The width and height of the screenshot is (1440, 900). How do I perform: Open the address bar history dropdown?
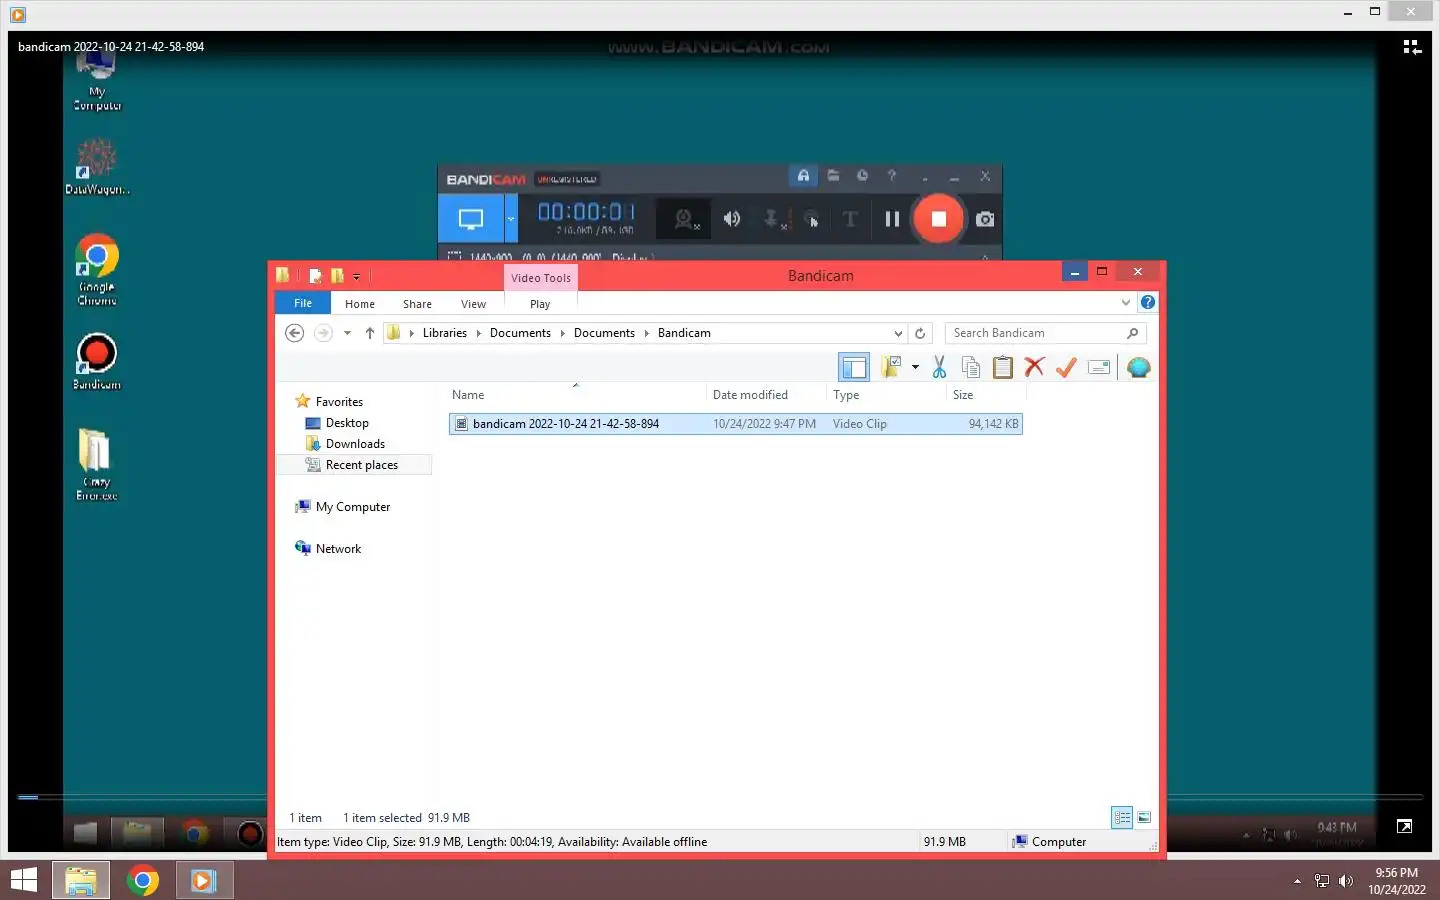[898, 333]
